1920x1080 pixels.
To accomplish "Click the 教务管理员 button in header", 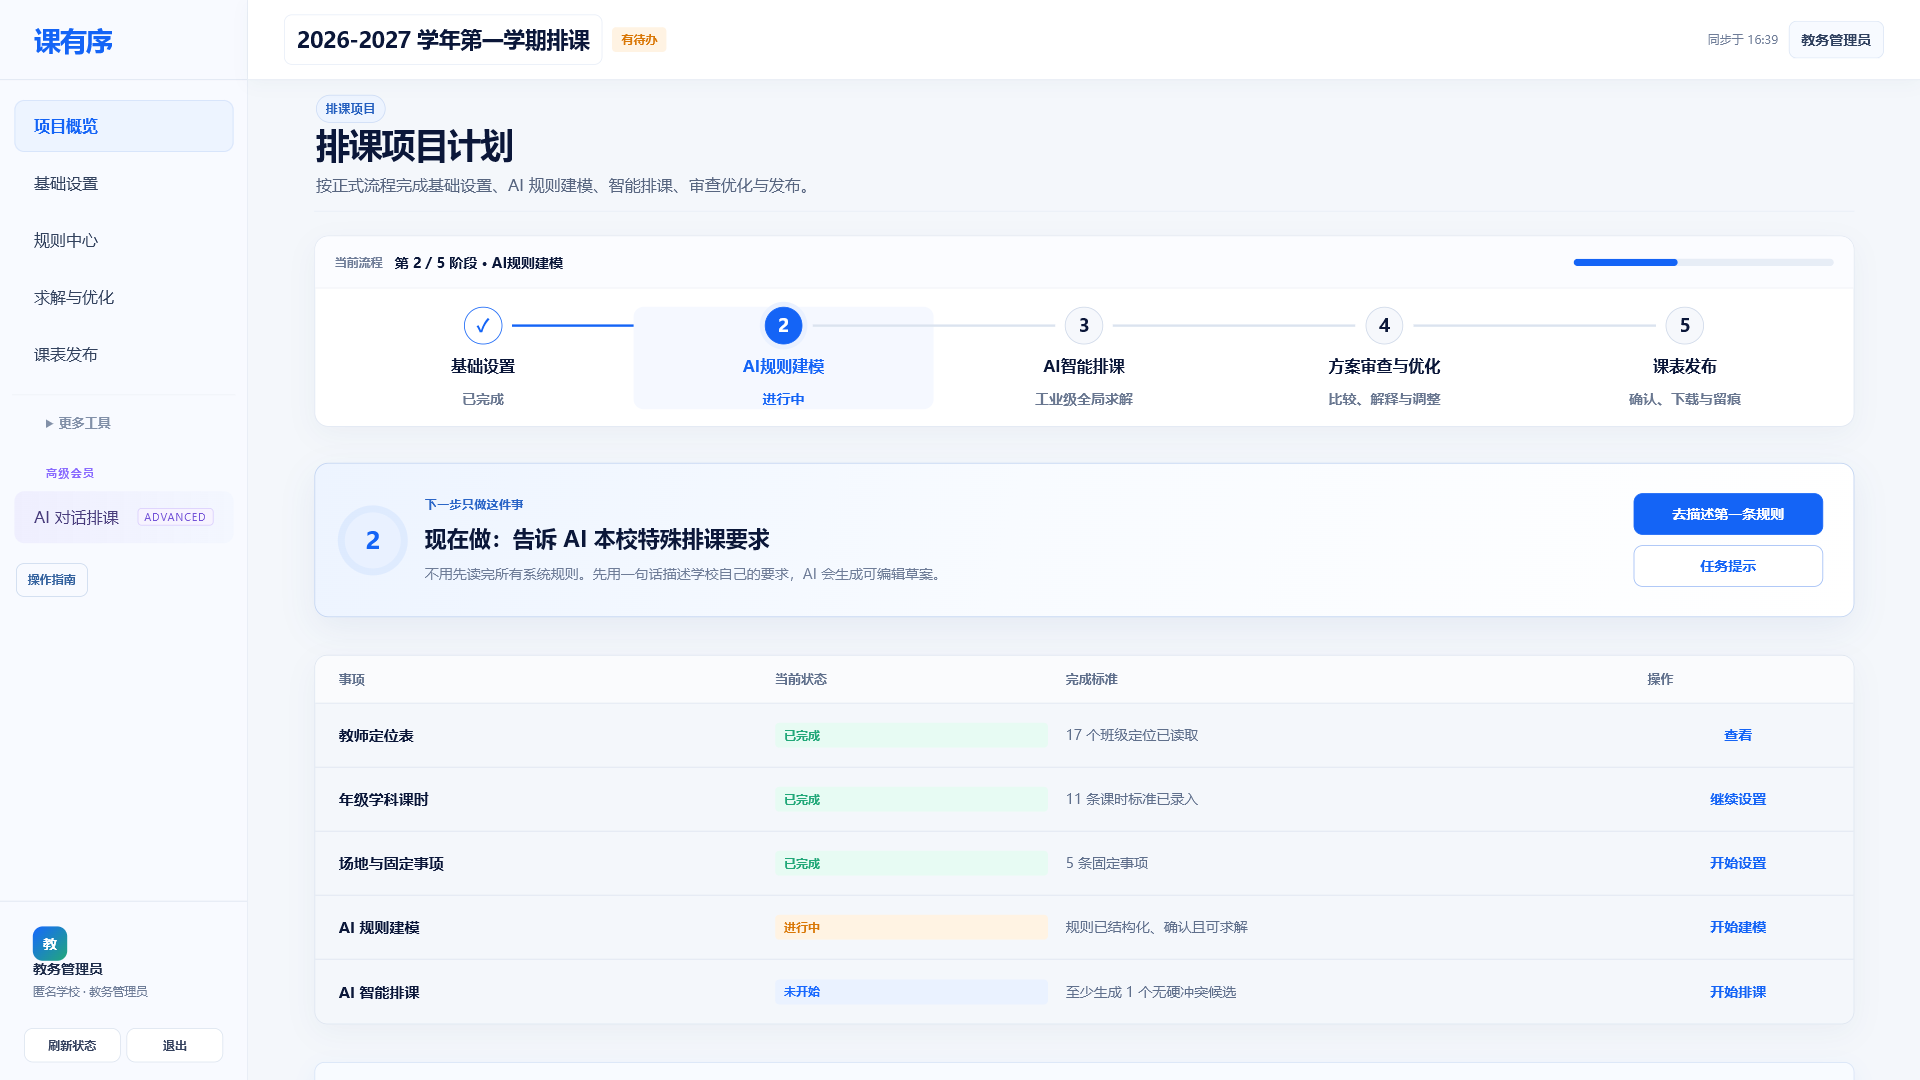I will [x=1836, y=40].
